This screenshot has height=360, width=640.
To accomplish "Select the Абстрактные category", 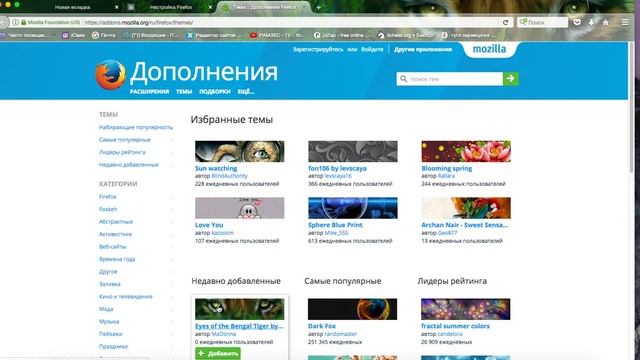I will click(116, 222).
